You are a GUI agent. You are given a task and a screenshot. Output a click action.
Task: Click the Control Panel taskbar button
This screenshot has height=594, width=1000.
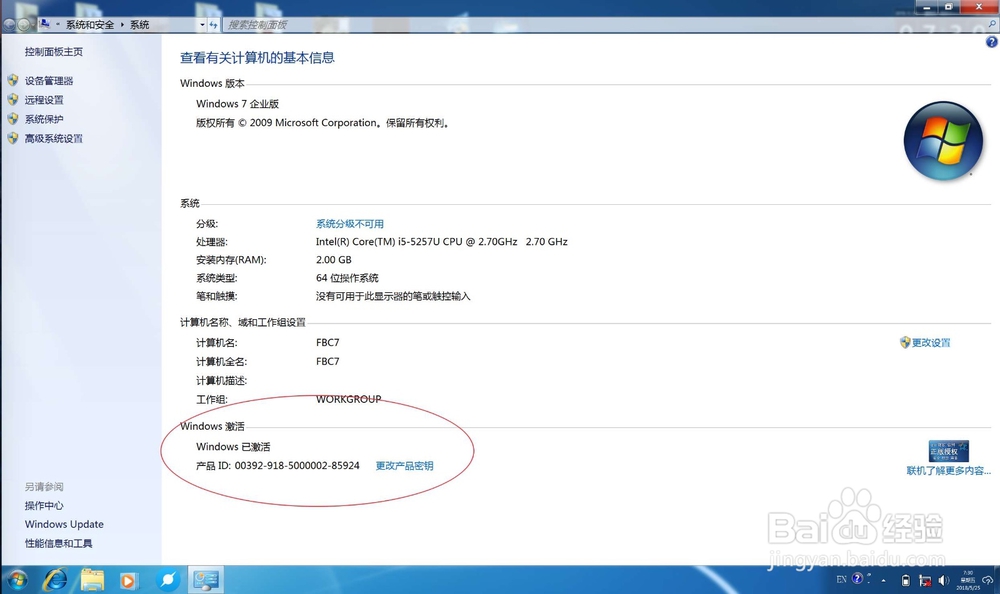pyautogui.click(x=205, y=579)
